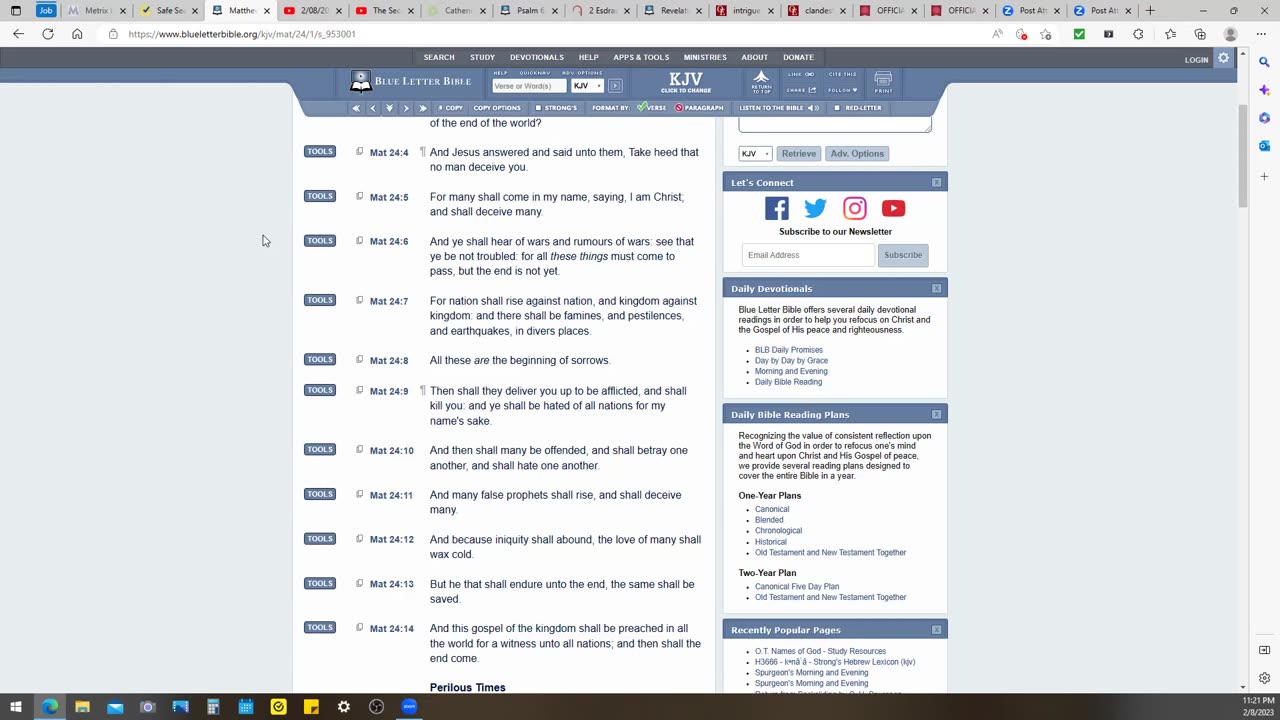Go to next chapter single-right arrow
Image resolution: width=1280 pixels, height=720 pixels.
click(405, 108)
